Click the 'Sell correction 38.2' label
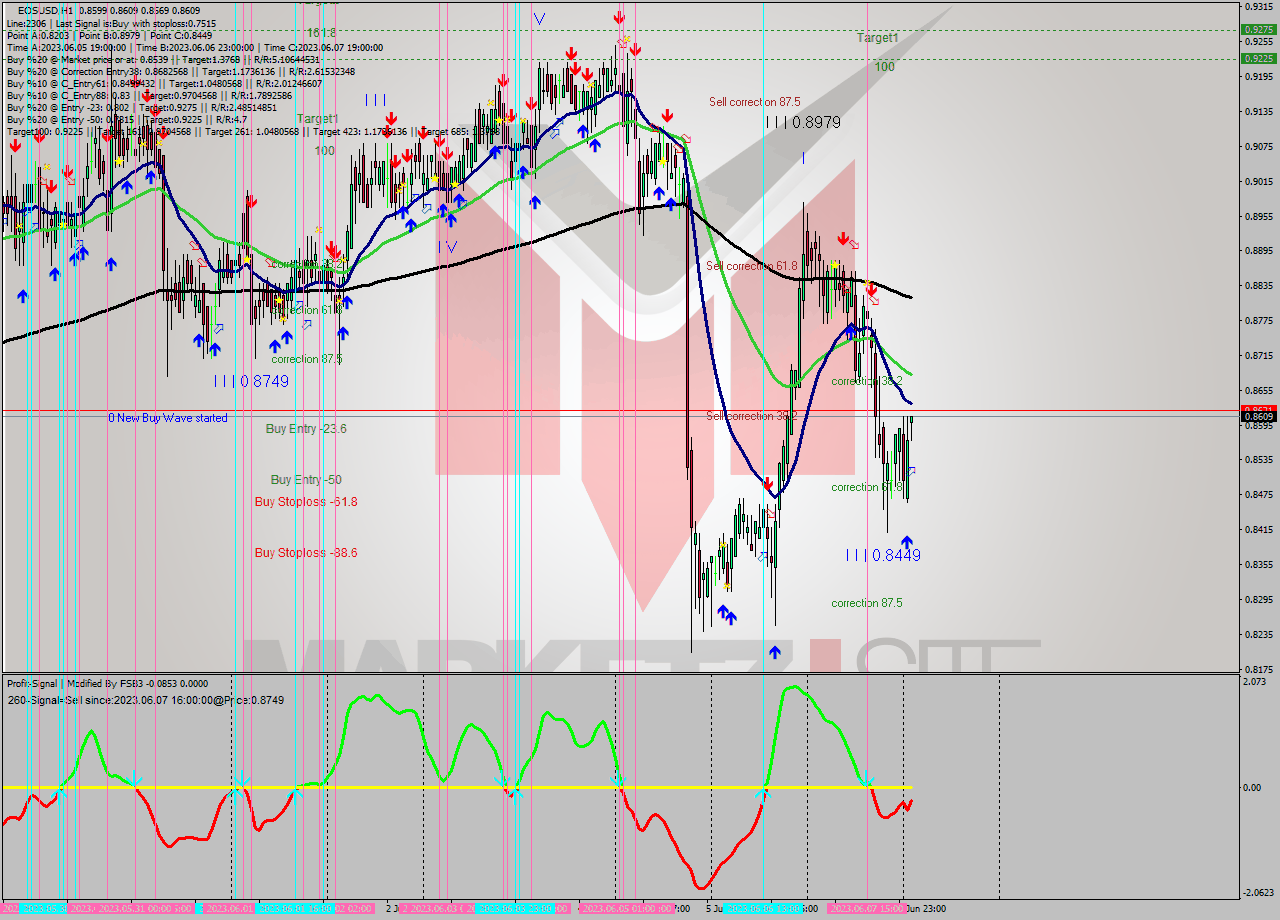The width and height of the screenshot is (1280, 920). click(x=751, y=416)
